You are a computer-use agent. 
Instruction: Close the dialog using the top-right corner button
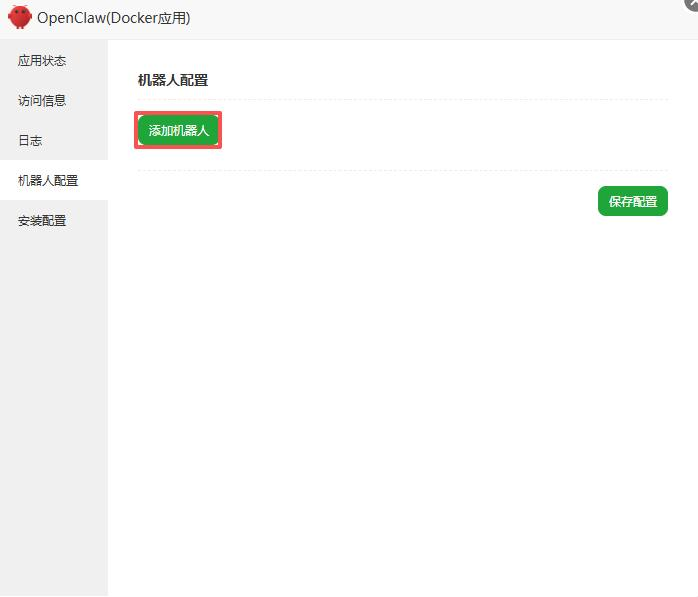[692, 4]
